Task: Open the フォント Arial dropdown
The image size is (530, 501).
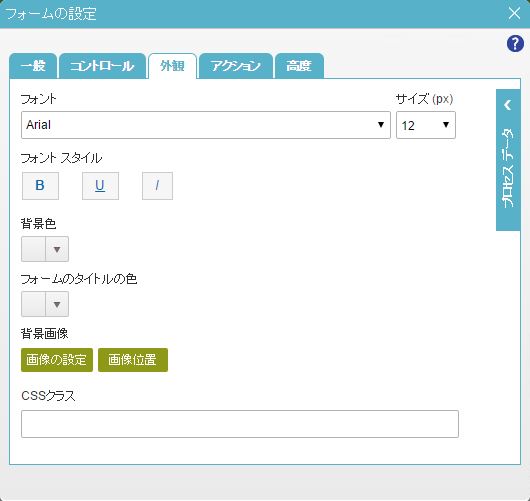Action: (206, 125)
